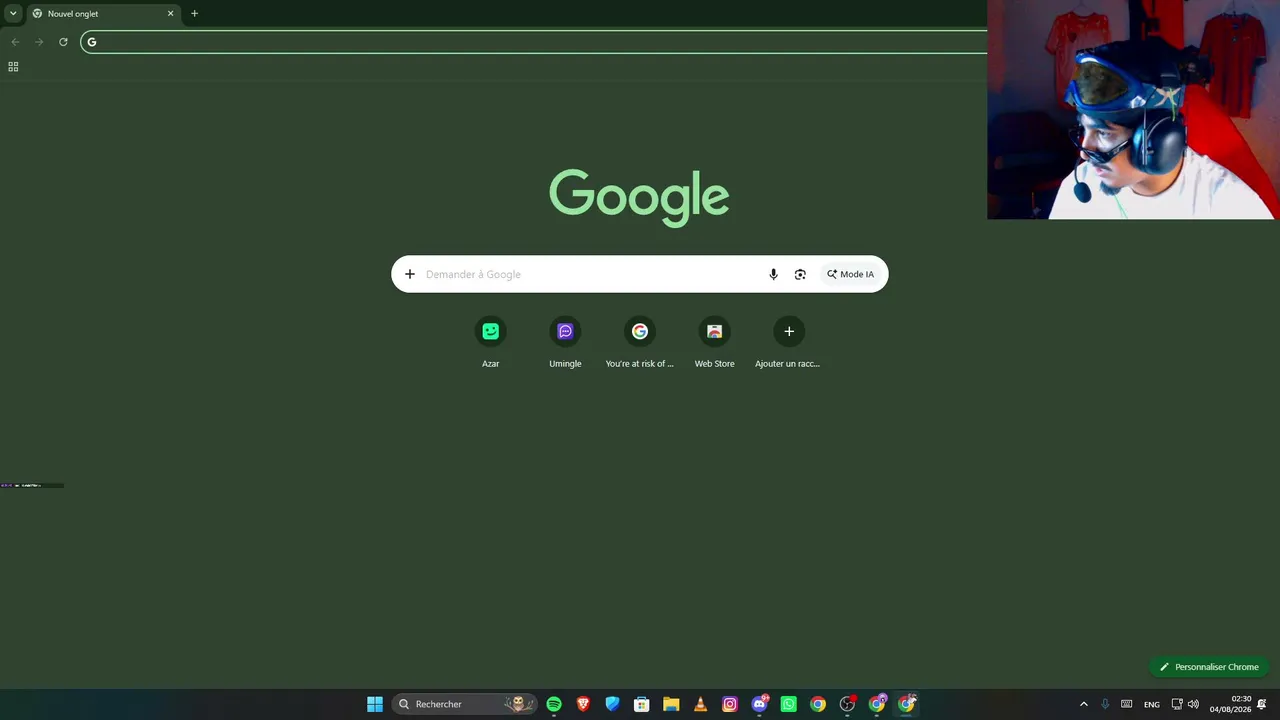
Task: Open the Windows Start menu
Action: [x=375, y=704]
